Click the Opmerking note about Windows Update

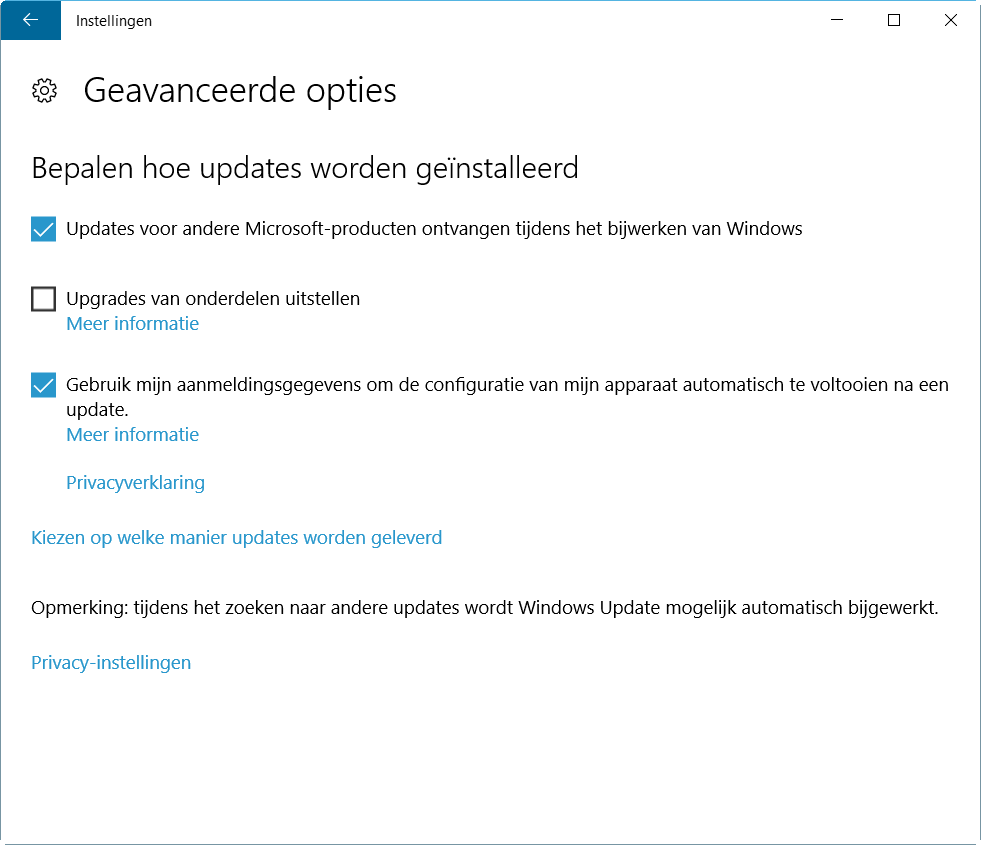(x=485, y=608)
